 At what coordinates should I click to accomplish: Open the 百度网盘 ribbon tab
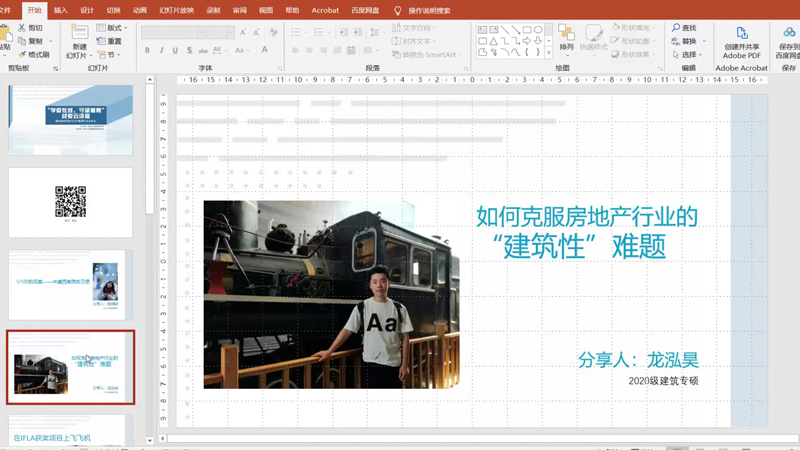[x=365, y=10]
